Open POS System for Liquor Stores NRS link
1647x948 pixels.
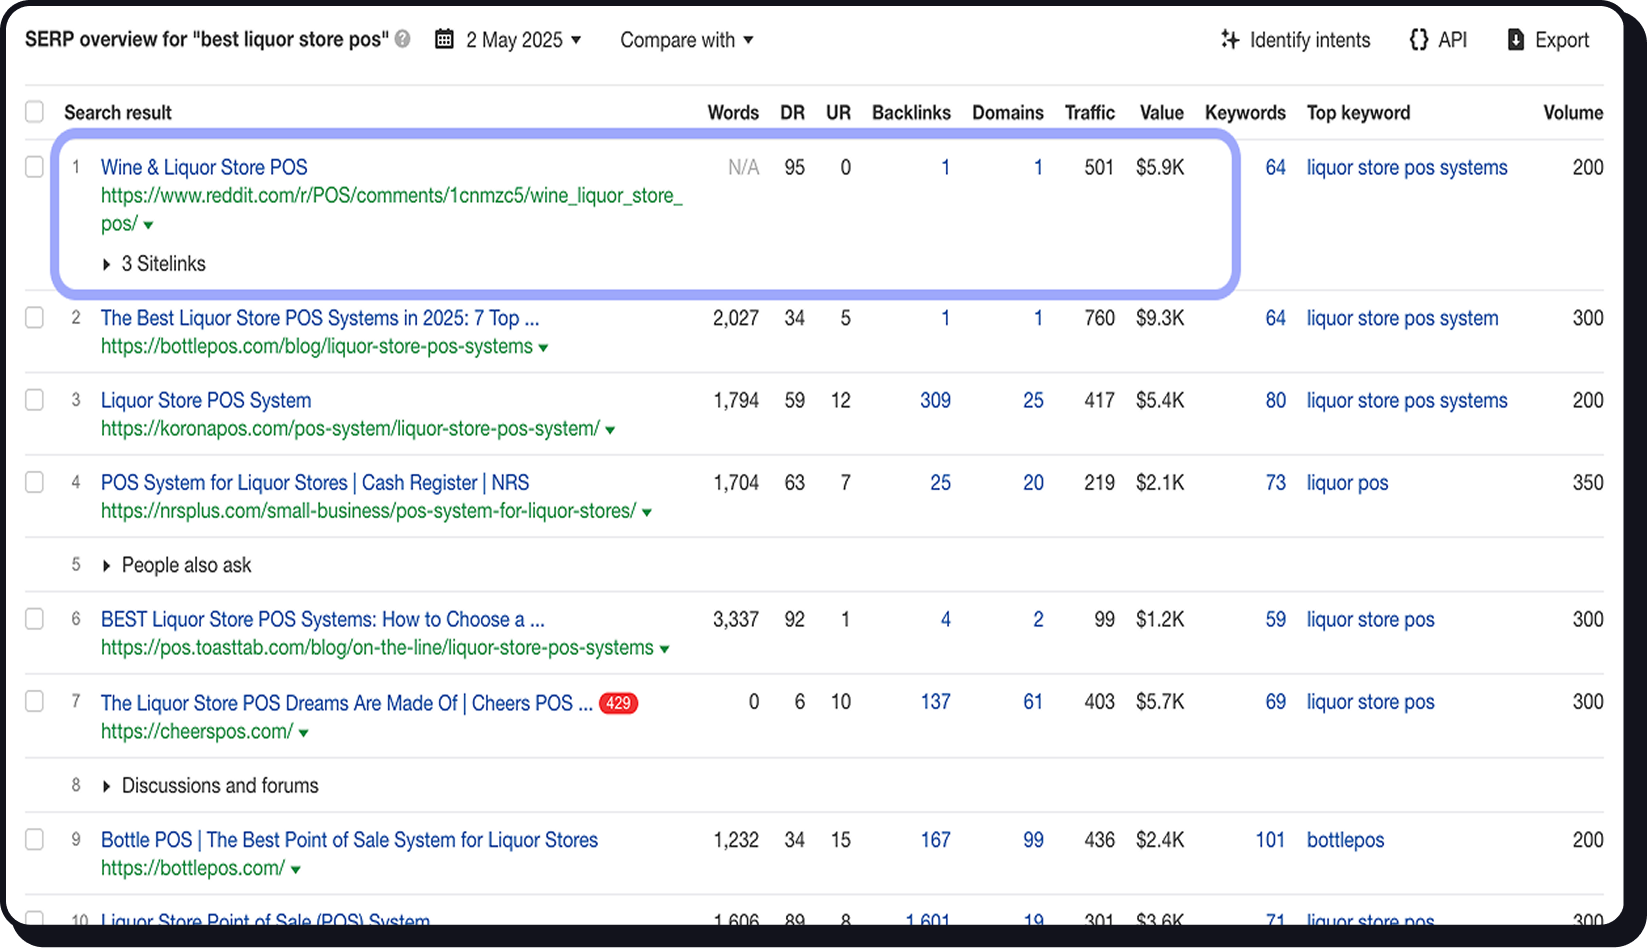pos(315,482)
